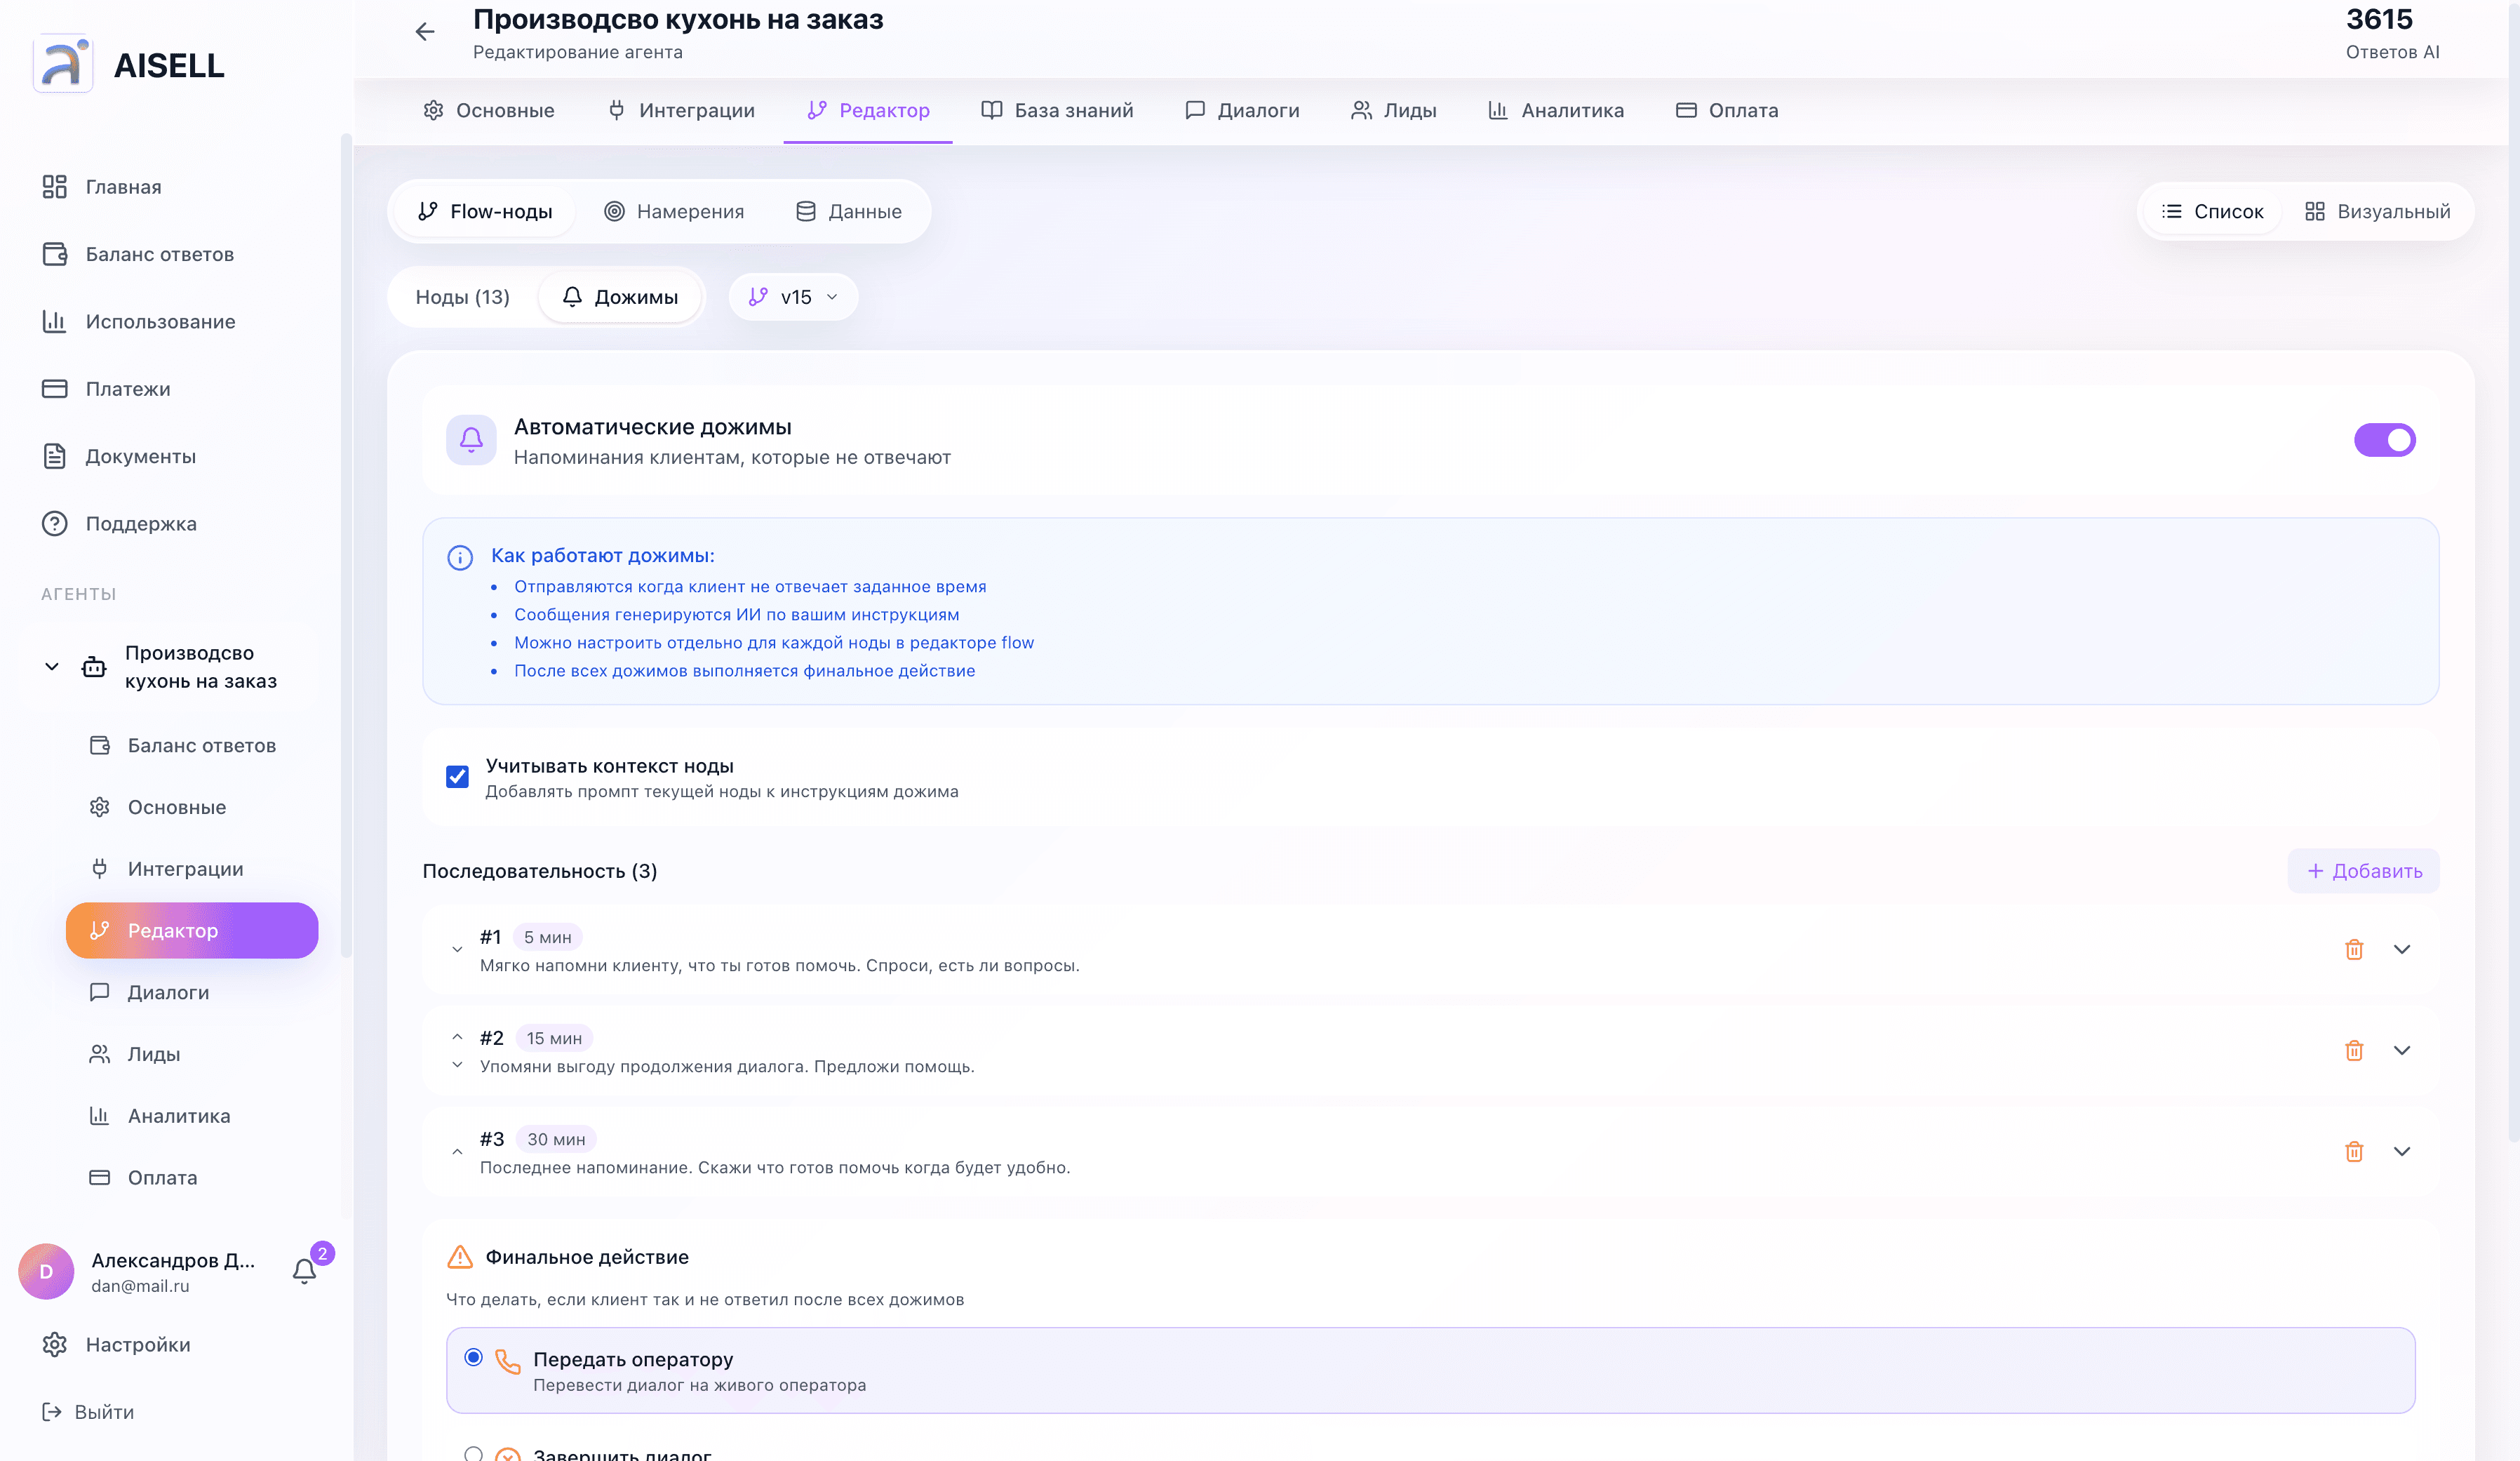
Task: Click the back arrow next to agent title
Action: 425,32
